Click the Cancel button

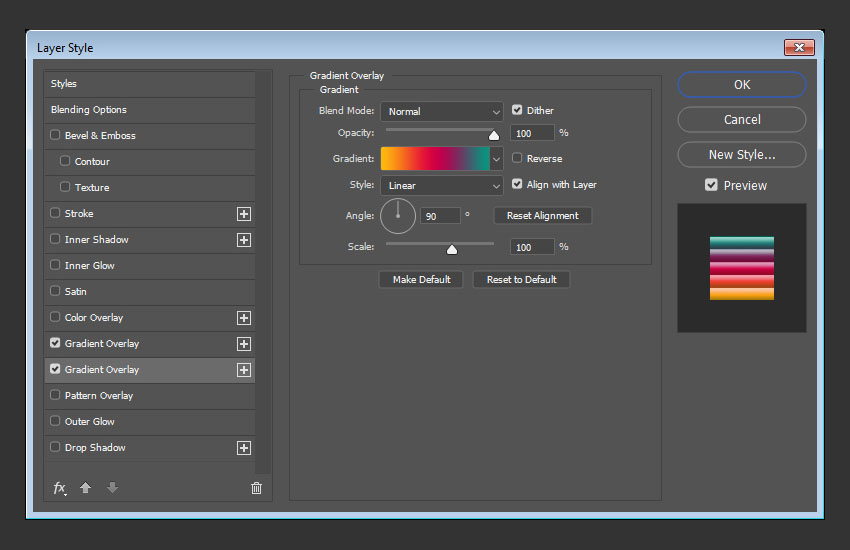pyautogui.click(x=742, y=120)
